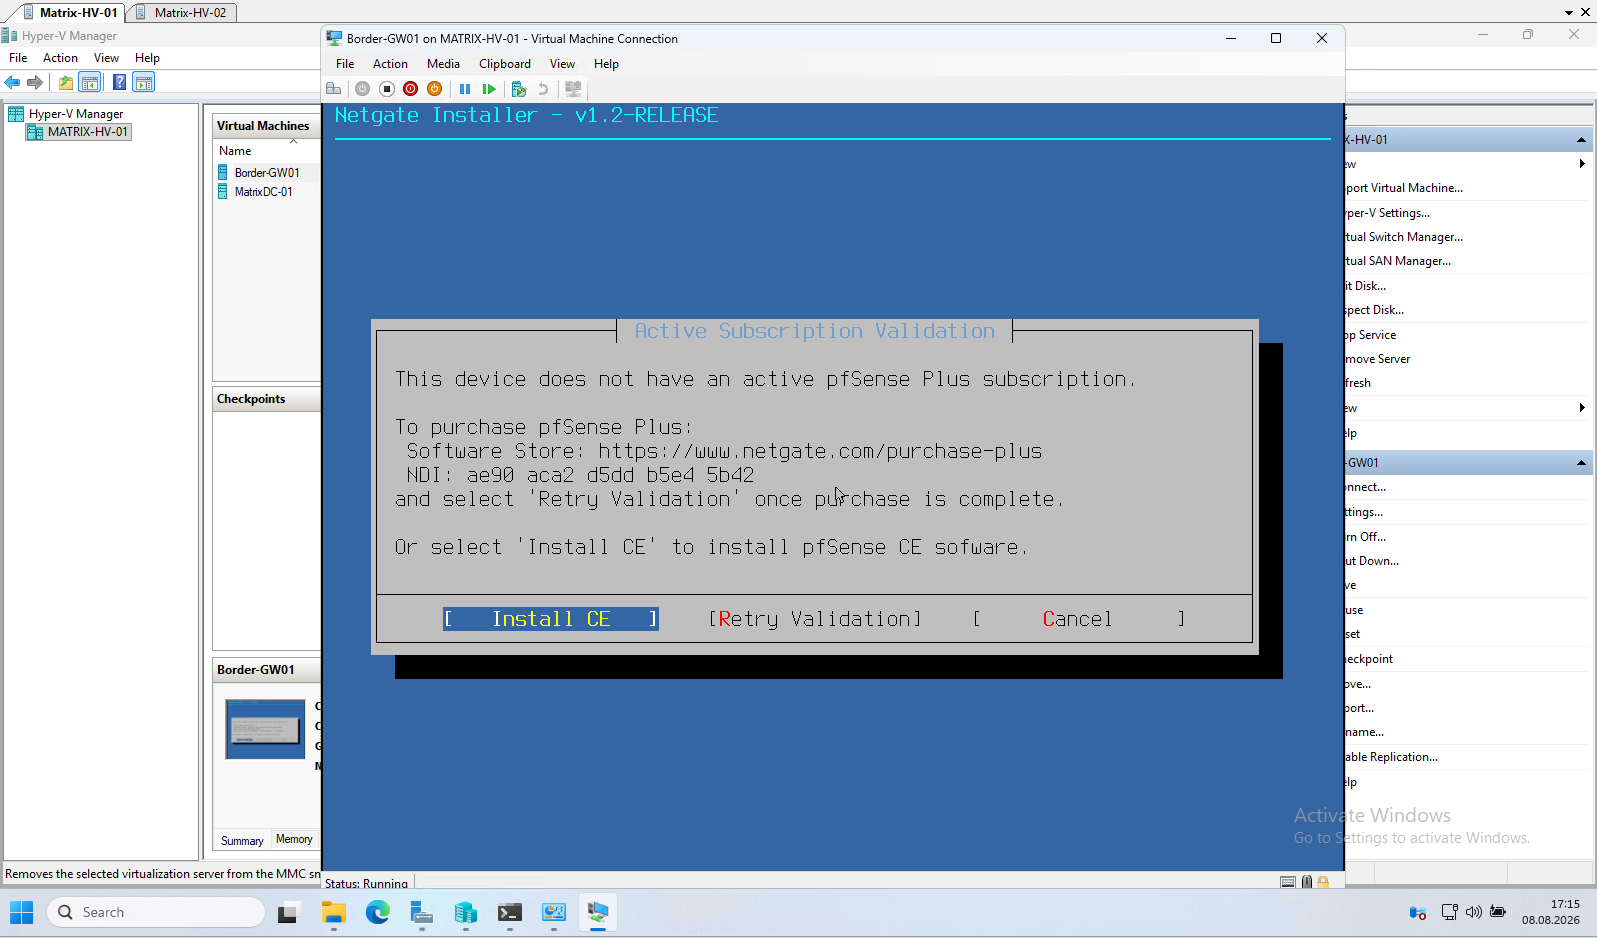The height and width of the screenshot is (938, 1597).
Task: Click the Back arrow in Hyper-V Manager
Action: pos(12,82)
